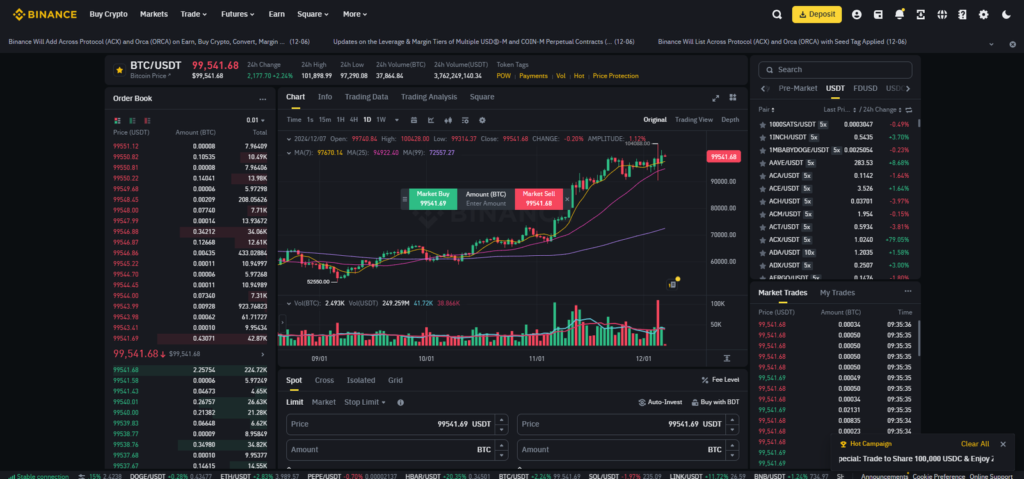Open the user profile icon
The width and height of the screenshot is (1024, 479).
click(857, 14)
